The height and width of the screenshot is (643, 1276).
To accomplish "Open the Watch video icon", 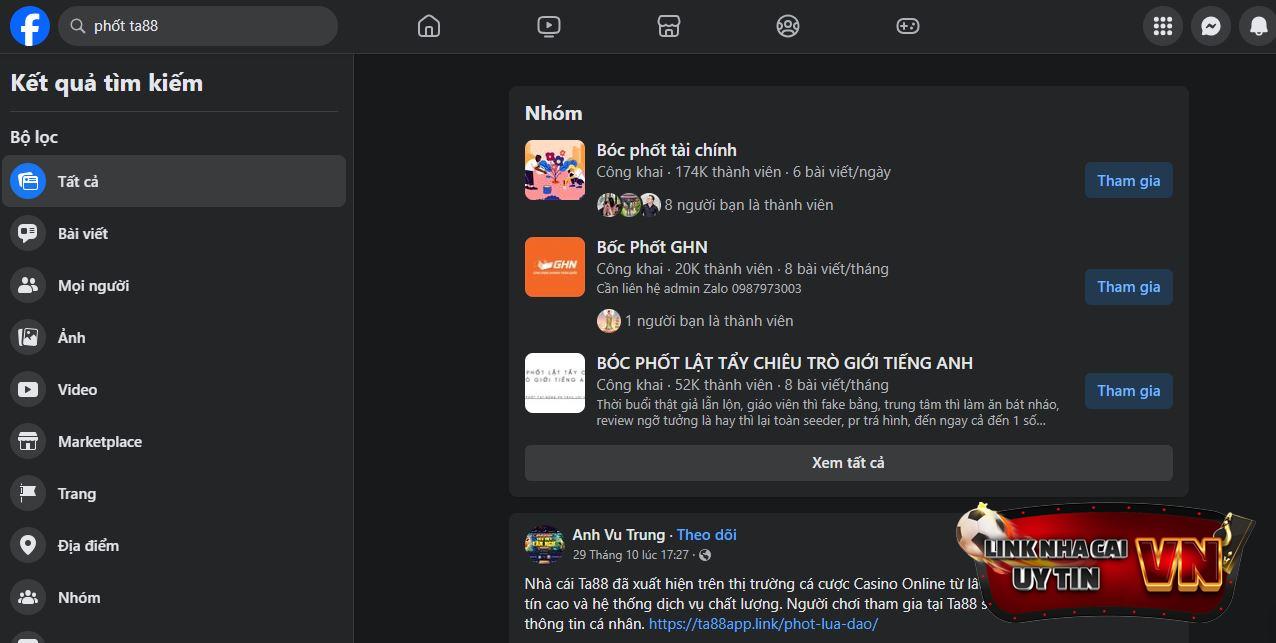I will click(549, 26).
